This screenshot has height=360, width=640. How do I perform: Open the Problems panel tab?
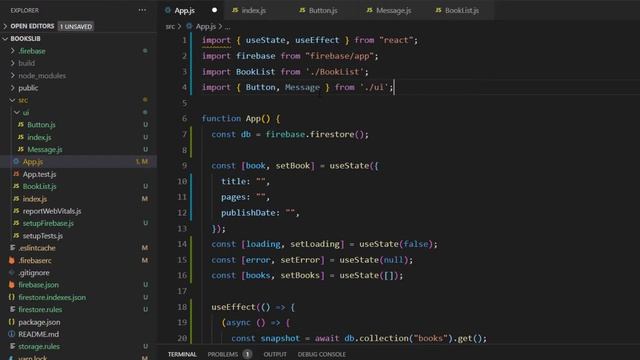223,354
